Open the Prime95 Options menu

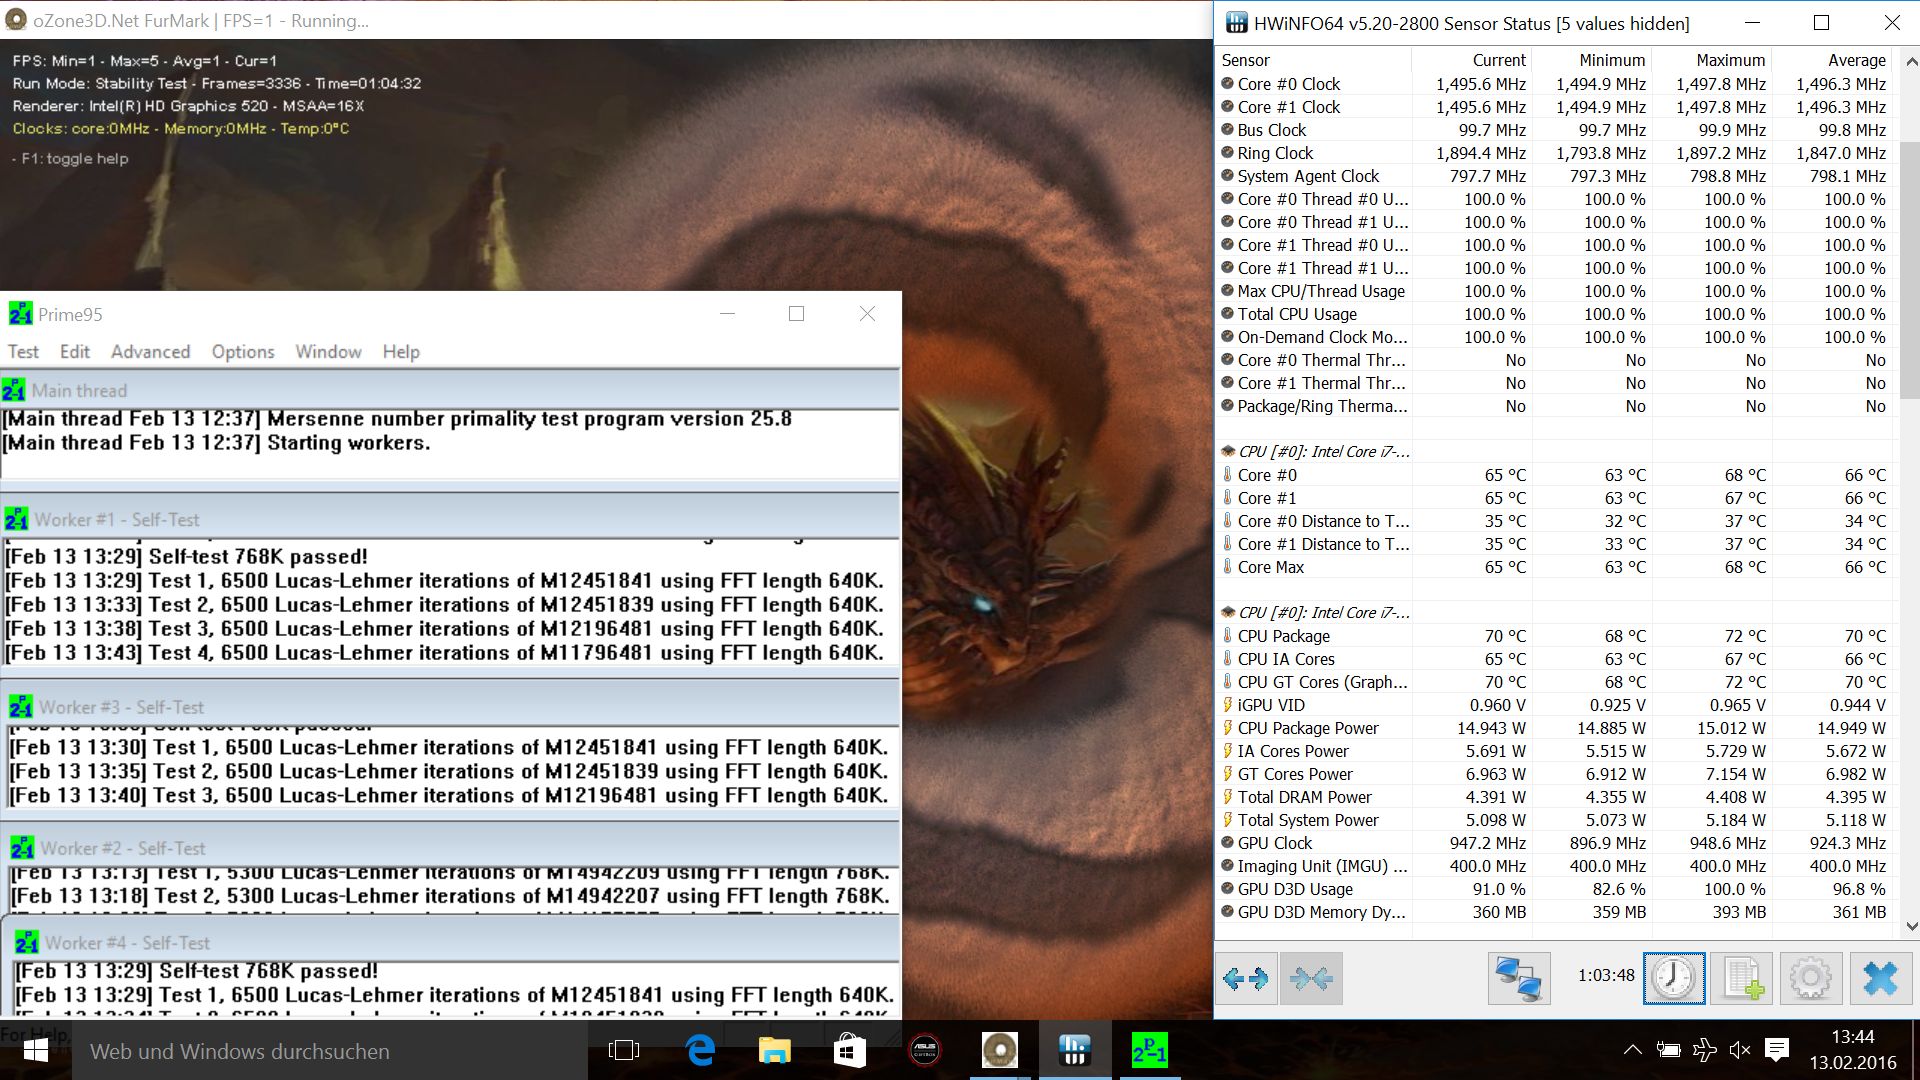point(243,352)
